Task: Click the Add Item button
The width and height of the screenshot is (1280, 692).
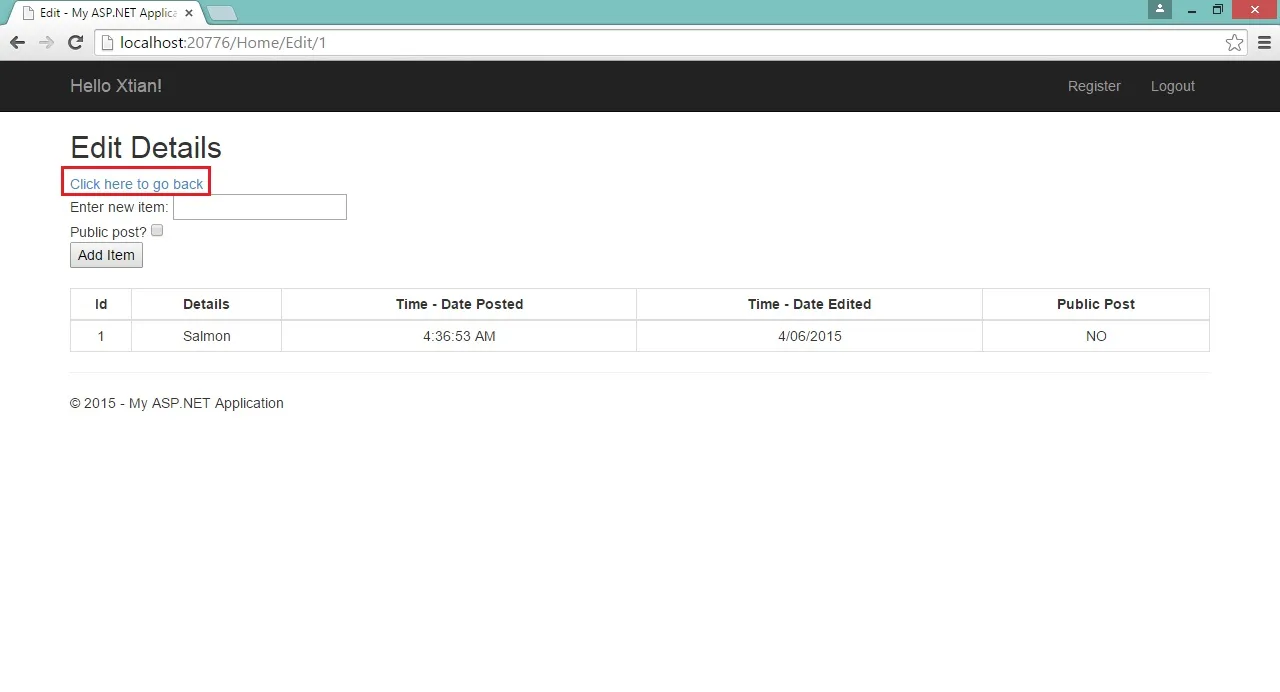Action: [106, 255]
